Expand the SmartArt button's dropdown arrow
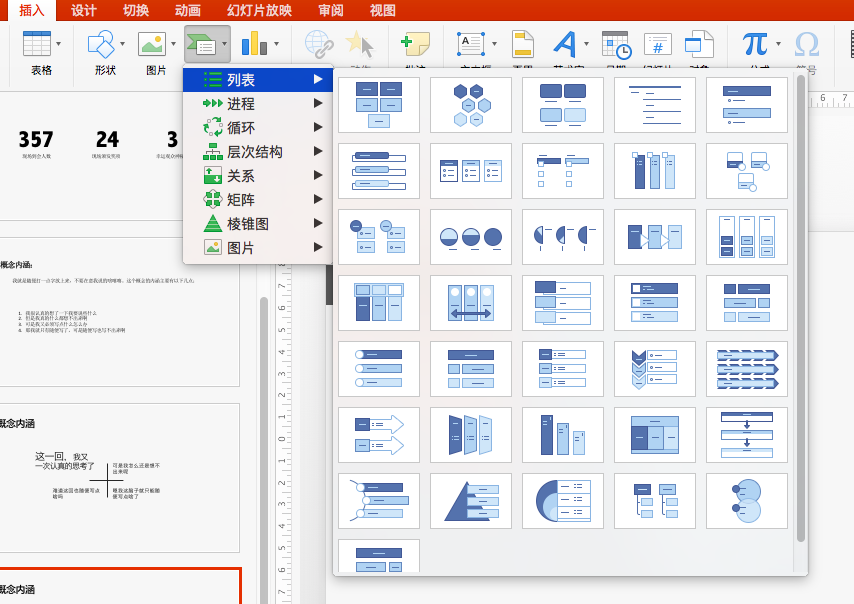The image size is (854, 604). [224, 44]
